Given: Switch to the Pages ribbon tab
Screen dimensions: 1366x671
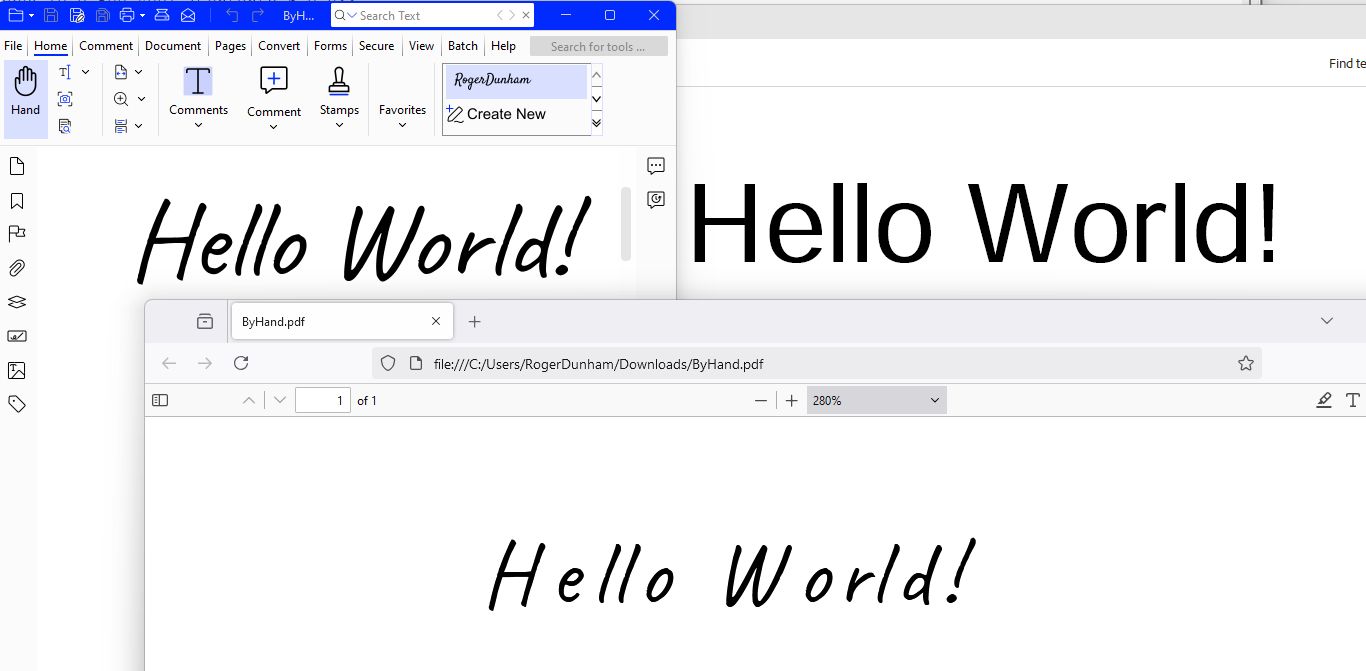Looking at the screenshot, I should tap(230, 46).
